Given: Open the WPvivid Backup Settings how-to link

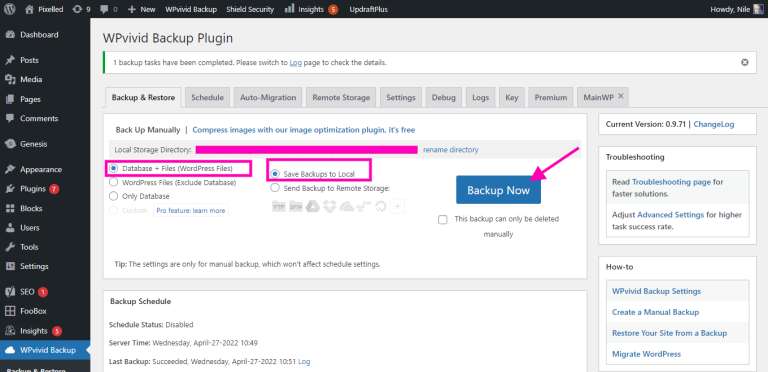Looking at the screenshot, I should coord(656,291).
